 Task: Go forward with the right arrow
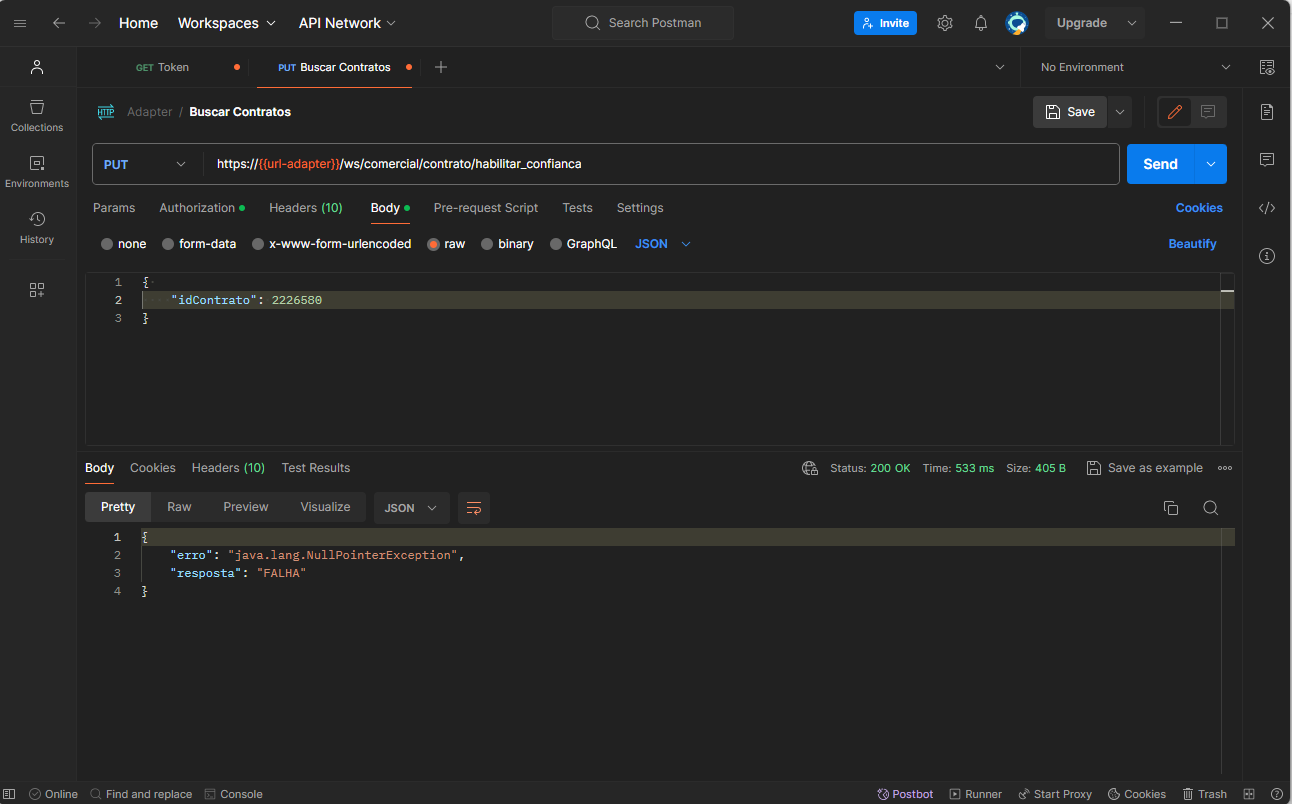[95, 23]
